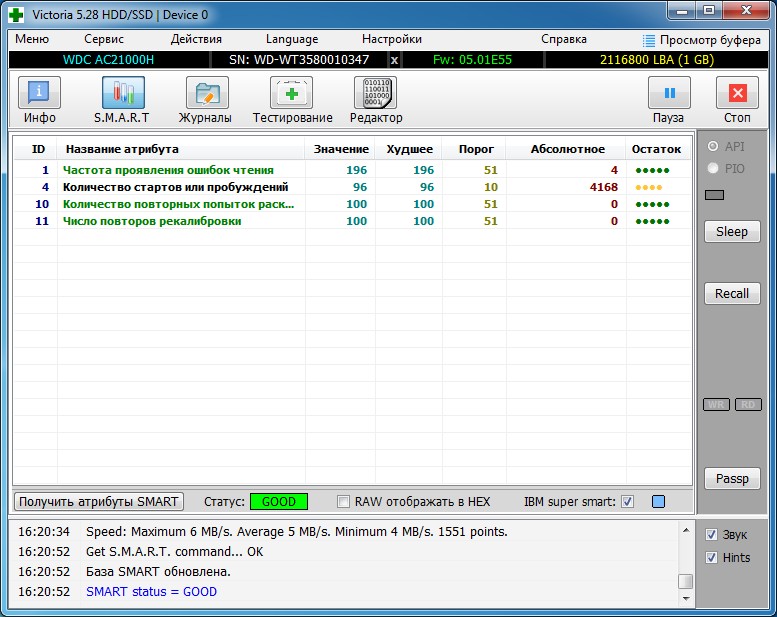Select row Число повторов рекалибровки
Image resolution: width=777 pixels, height=617 pixels.
click(x=352, y=221)
